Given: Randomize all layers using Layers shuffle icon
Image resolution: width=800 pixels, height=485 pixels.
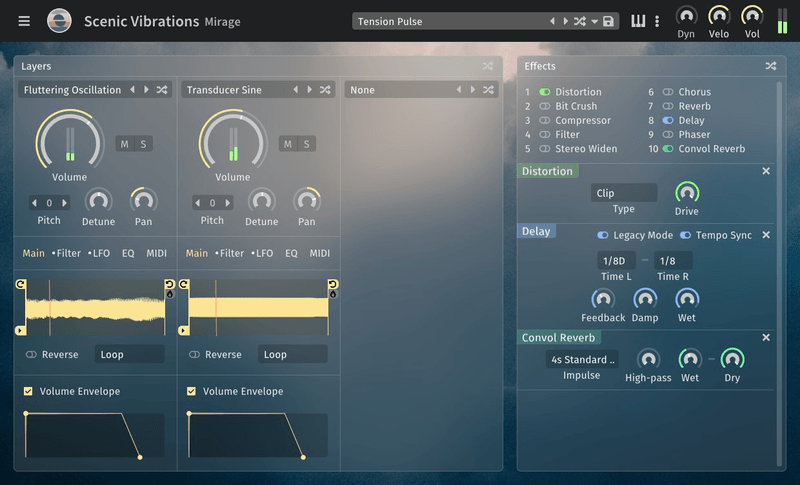Looking at the screenshot, I should click(x=488, y=66).
